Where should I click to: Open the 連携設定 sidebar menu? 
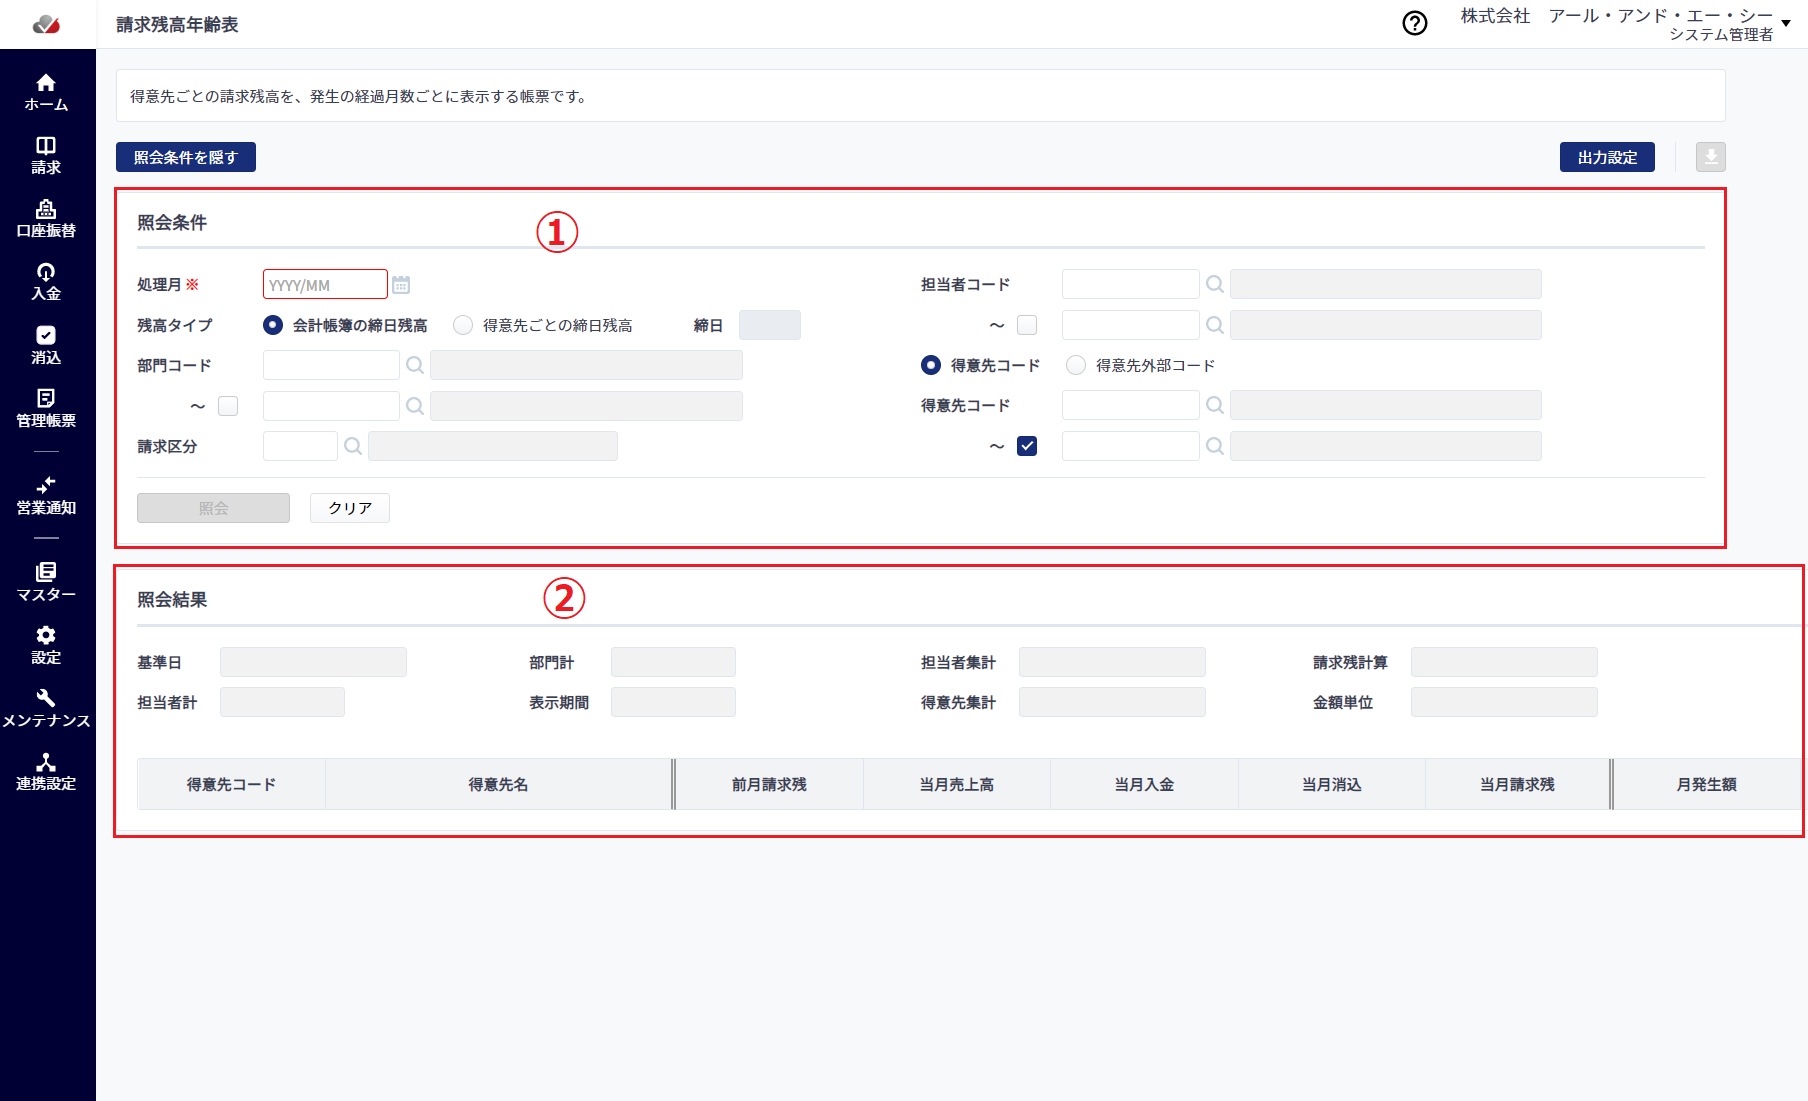point(46,771)
